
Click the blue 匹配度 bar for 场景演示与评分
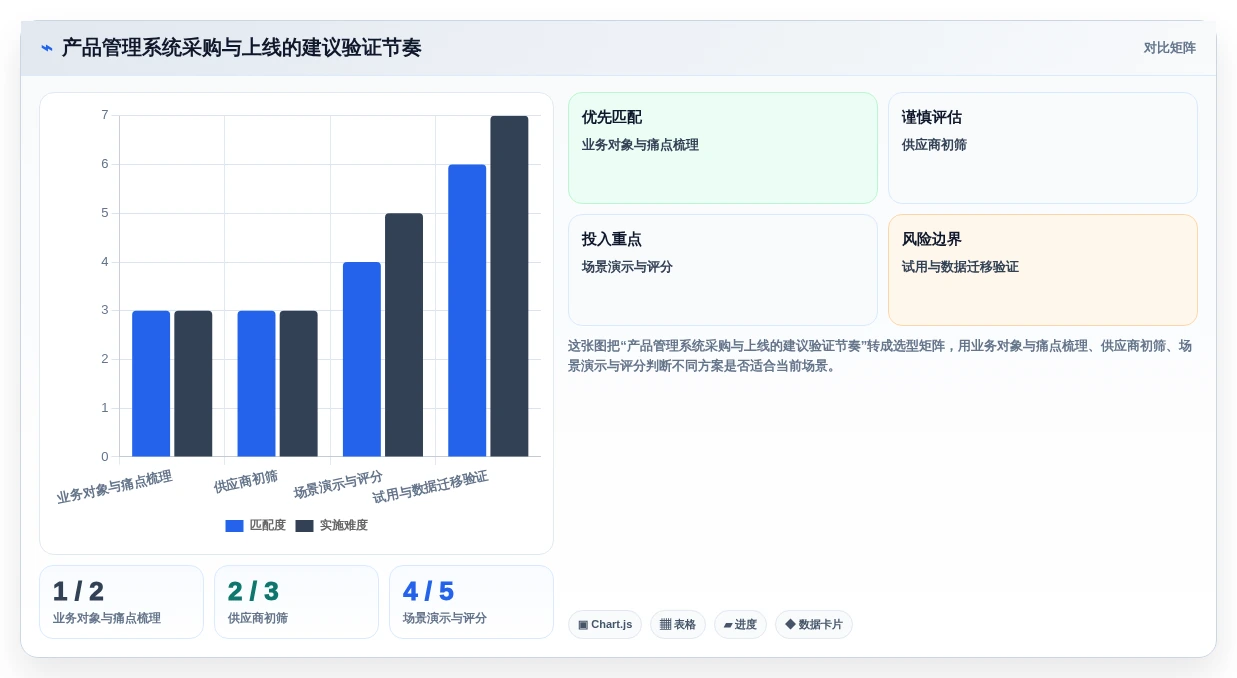click(362, 359)
